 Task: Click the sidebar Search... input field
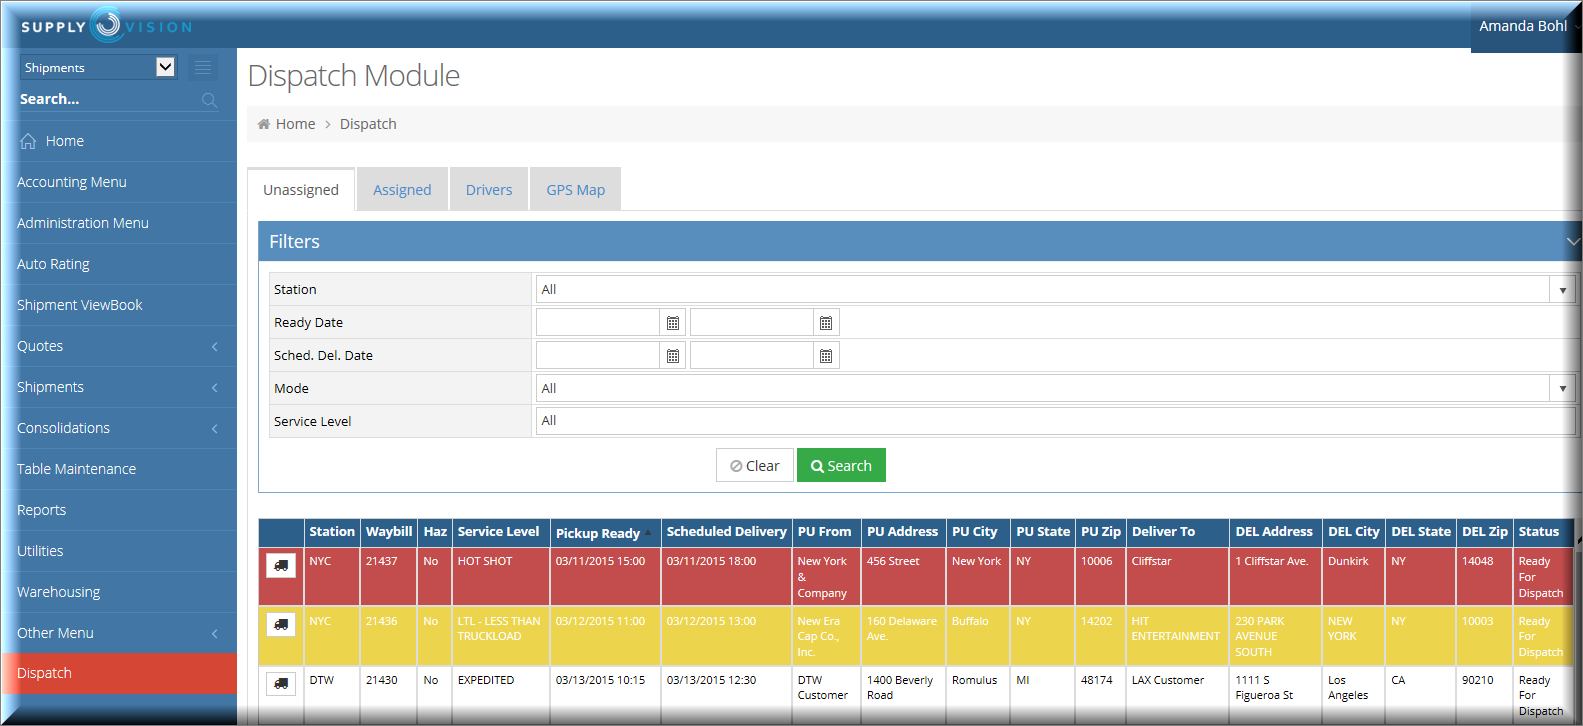108,99
